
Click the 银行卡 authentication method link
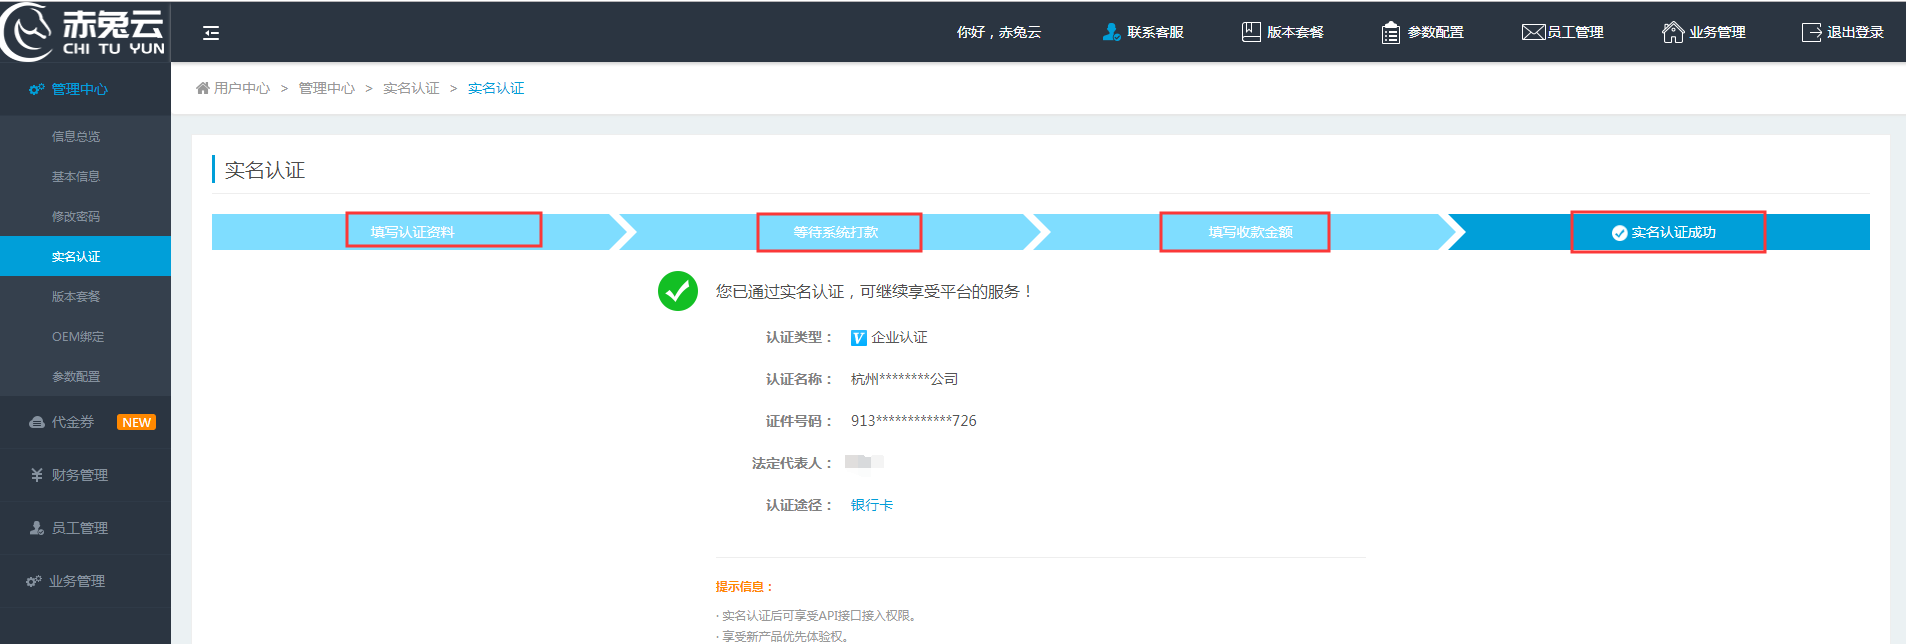pyautogui.click(x=872, y=505)
